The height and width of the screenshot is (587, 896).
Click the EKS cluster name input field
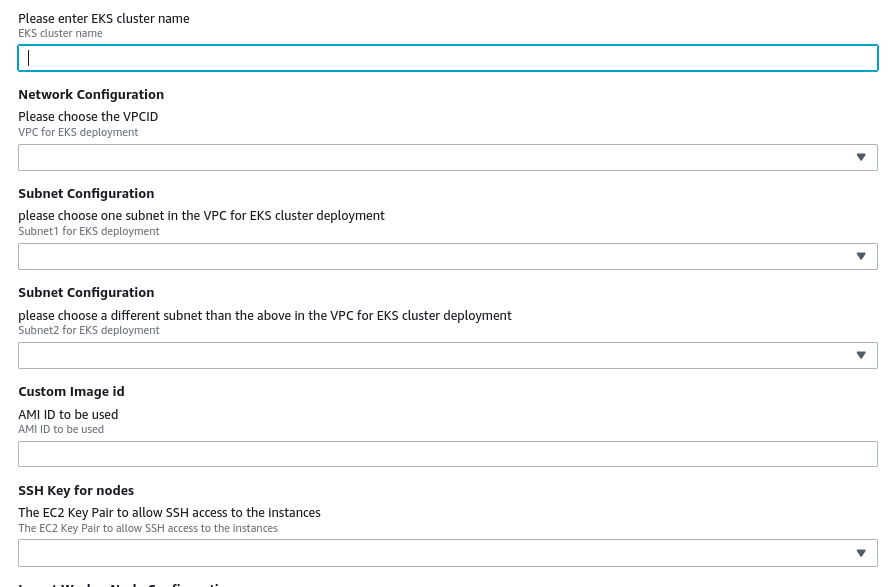pos(447,58)
